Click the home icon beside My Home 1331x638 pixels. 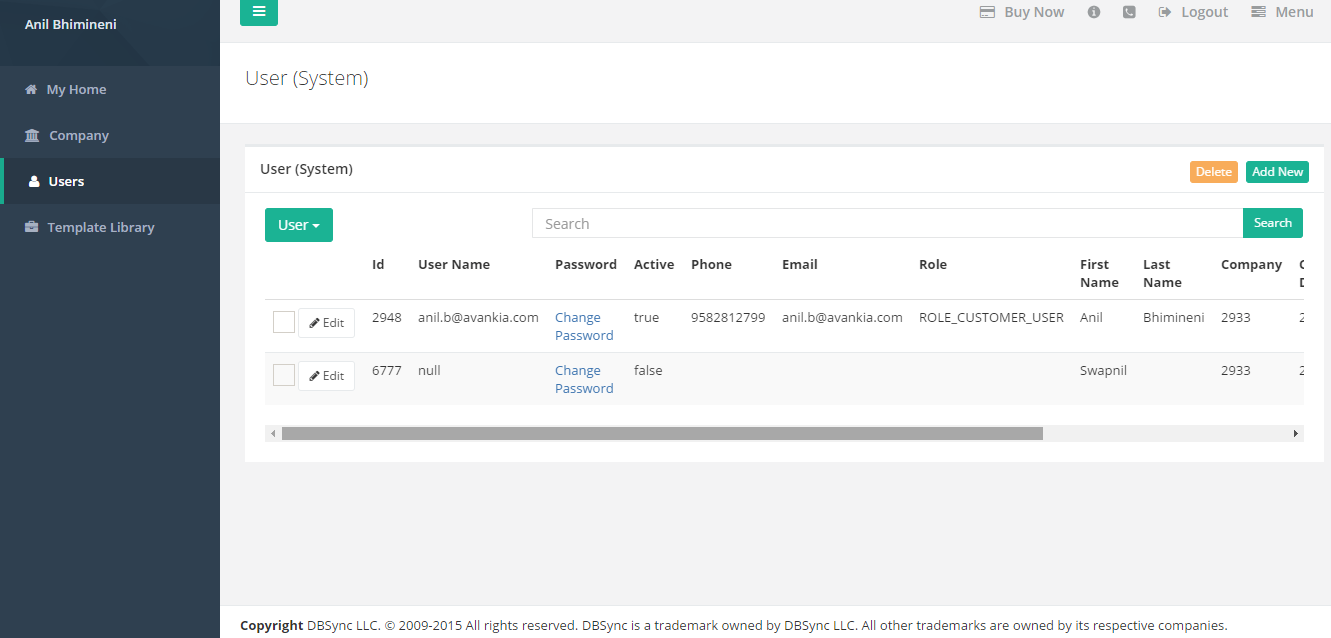(x=31, y=89)
